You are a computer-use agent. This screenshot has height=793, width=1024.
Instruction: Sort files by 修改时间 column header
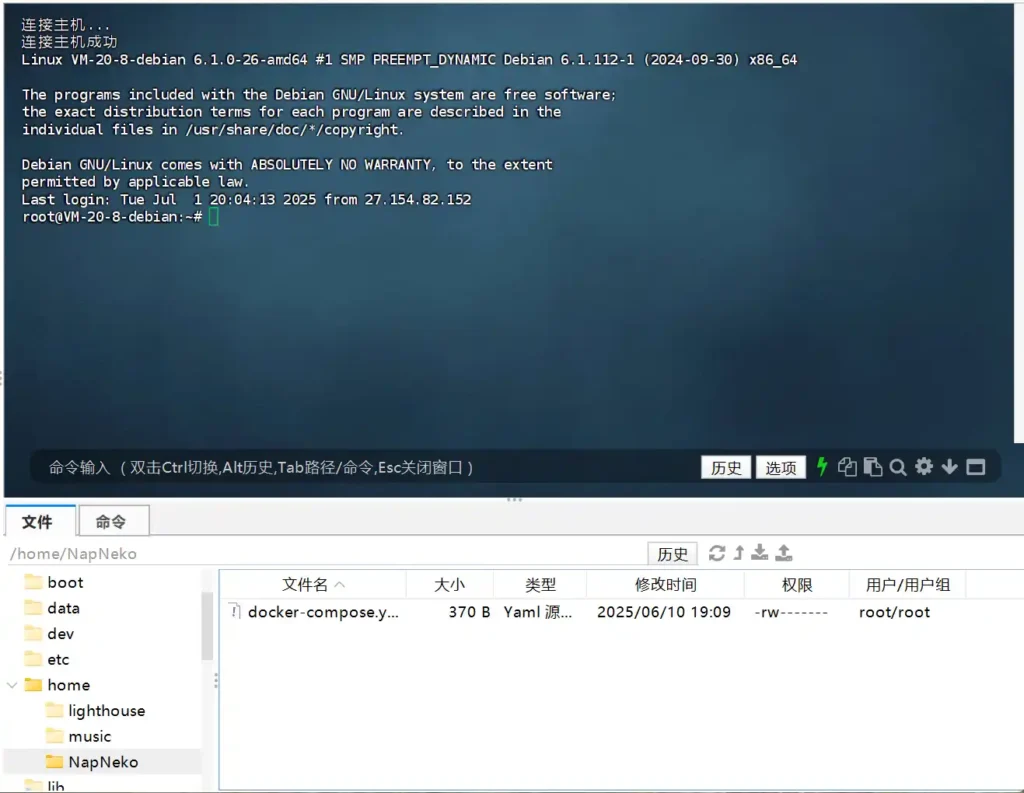(665, 585)
